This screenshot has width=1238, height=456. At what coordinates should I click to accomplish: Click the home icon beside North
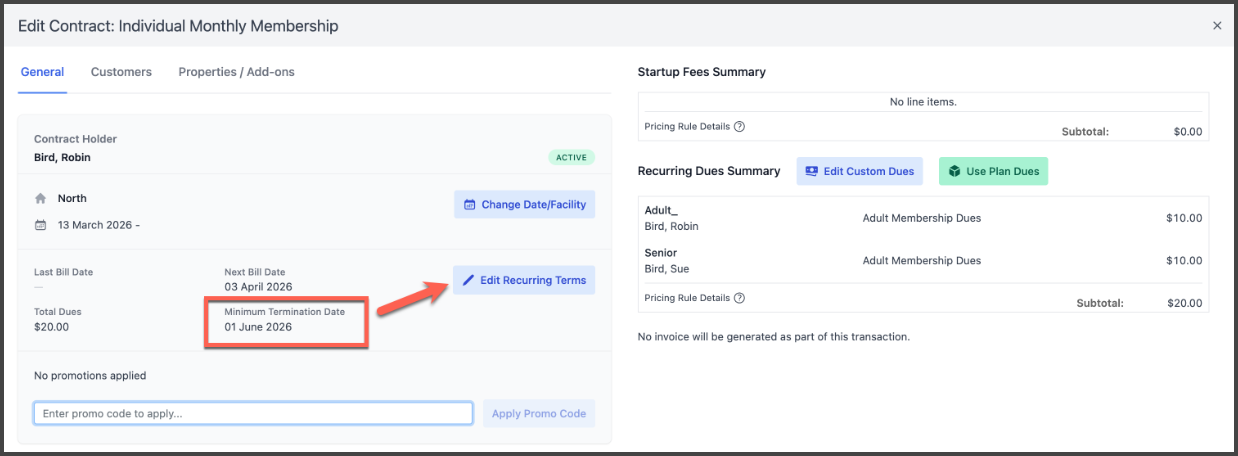pos(41,199)
